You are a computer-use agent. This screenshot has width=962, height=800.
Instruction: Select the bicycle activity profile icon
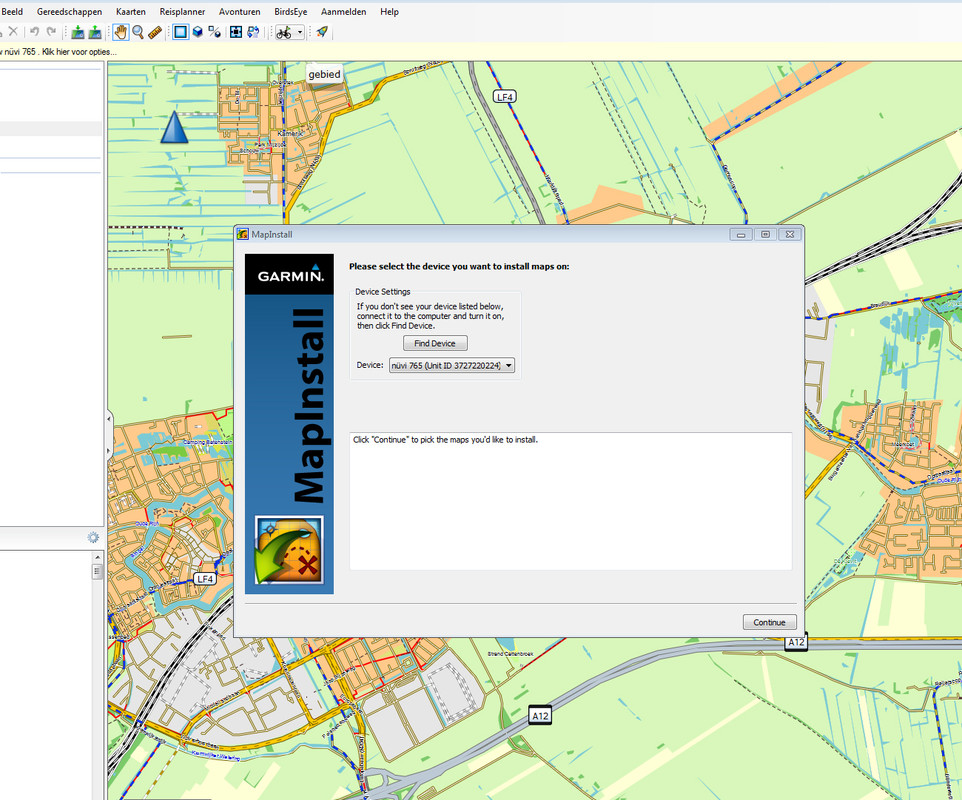(x=283, y=32)
